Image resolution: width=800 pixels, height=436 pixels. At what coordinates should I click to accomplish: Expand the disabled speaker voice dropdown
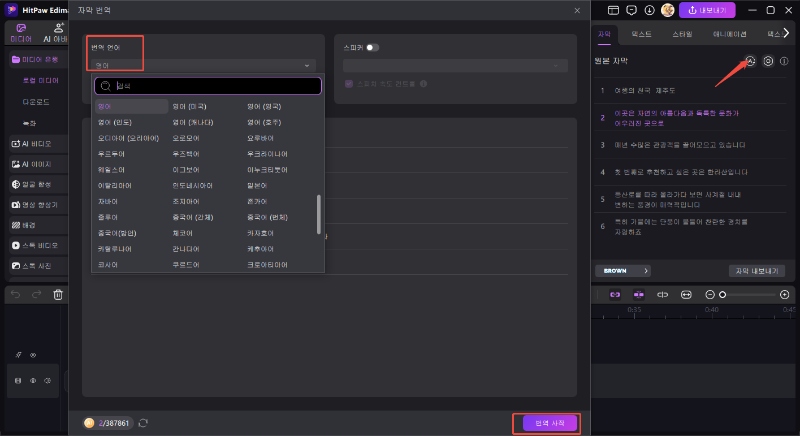(x=455, y=66)
